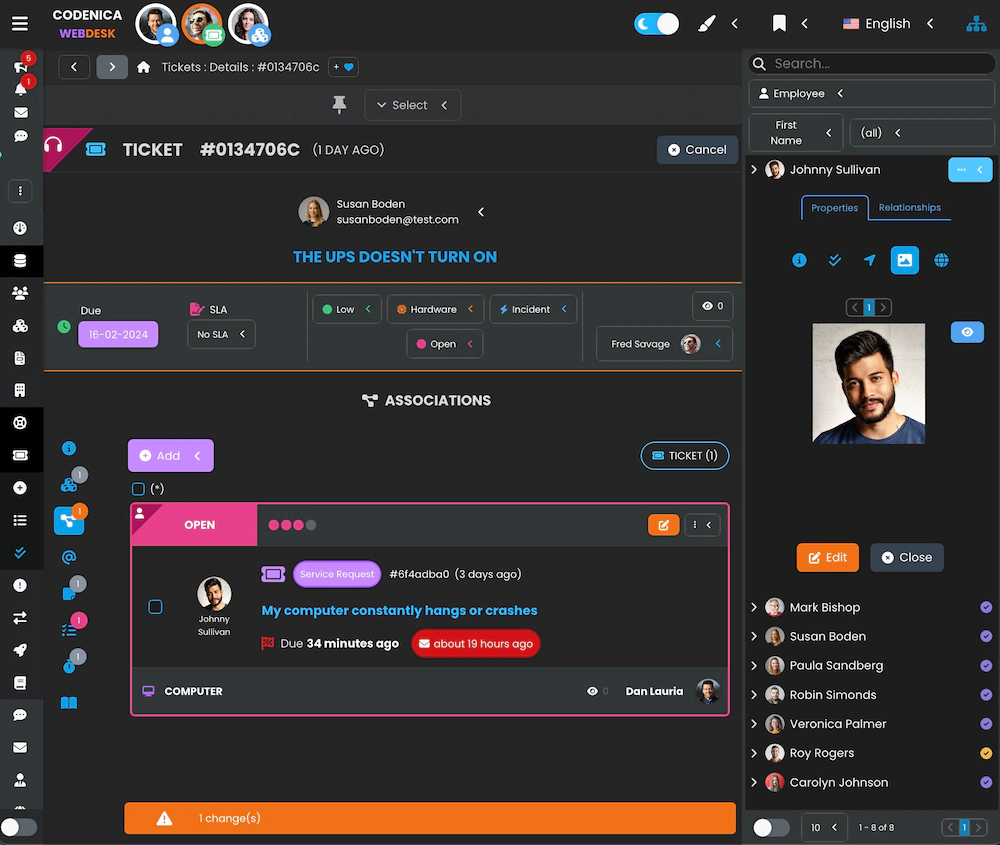Click the Search field in the right panel
Image resolution: width=1000 pixels, height=845 pixels.
pos(870,63)
